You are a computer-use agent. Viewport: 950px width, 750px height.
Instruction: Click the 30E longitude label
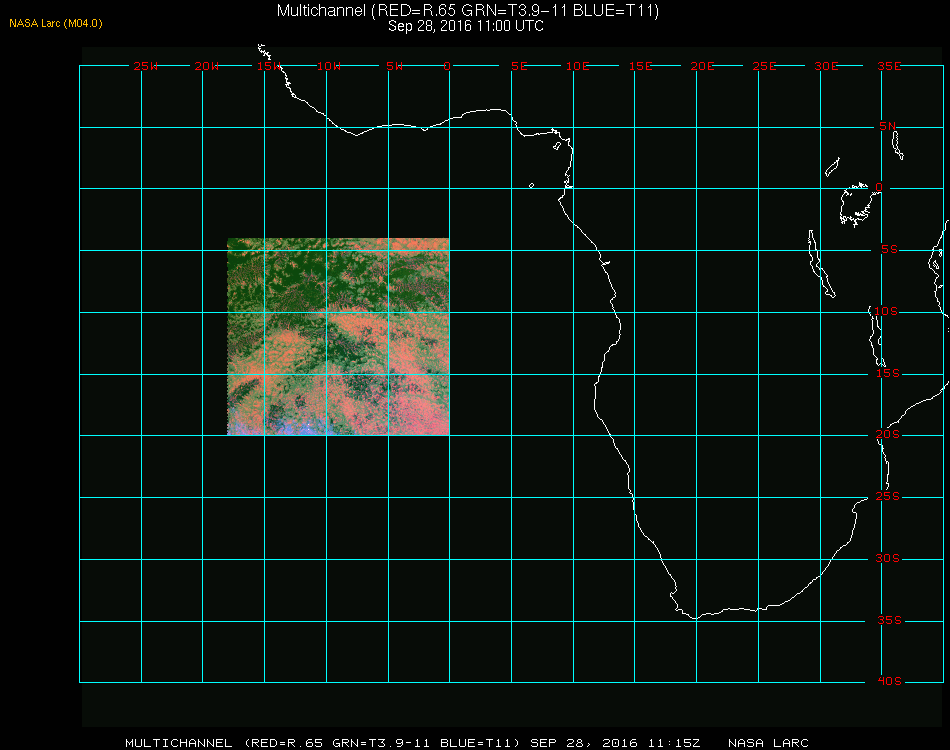tap(826, 66)
